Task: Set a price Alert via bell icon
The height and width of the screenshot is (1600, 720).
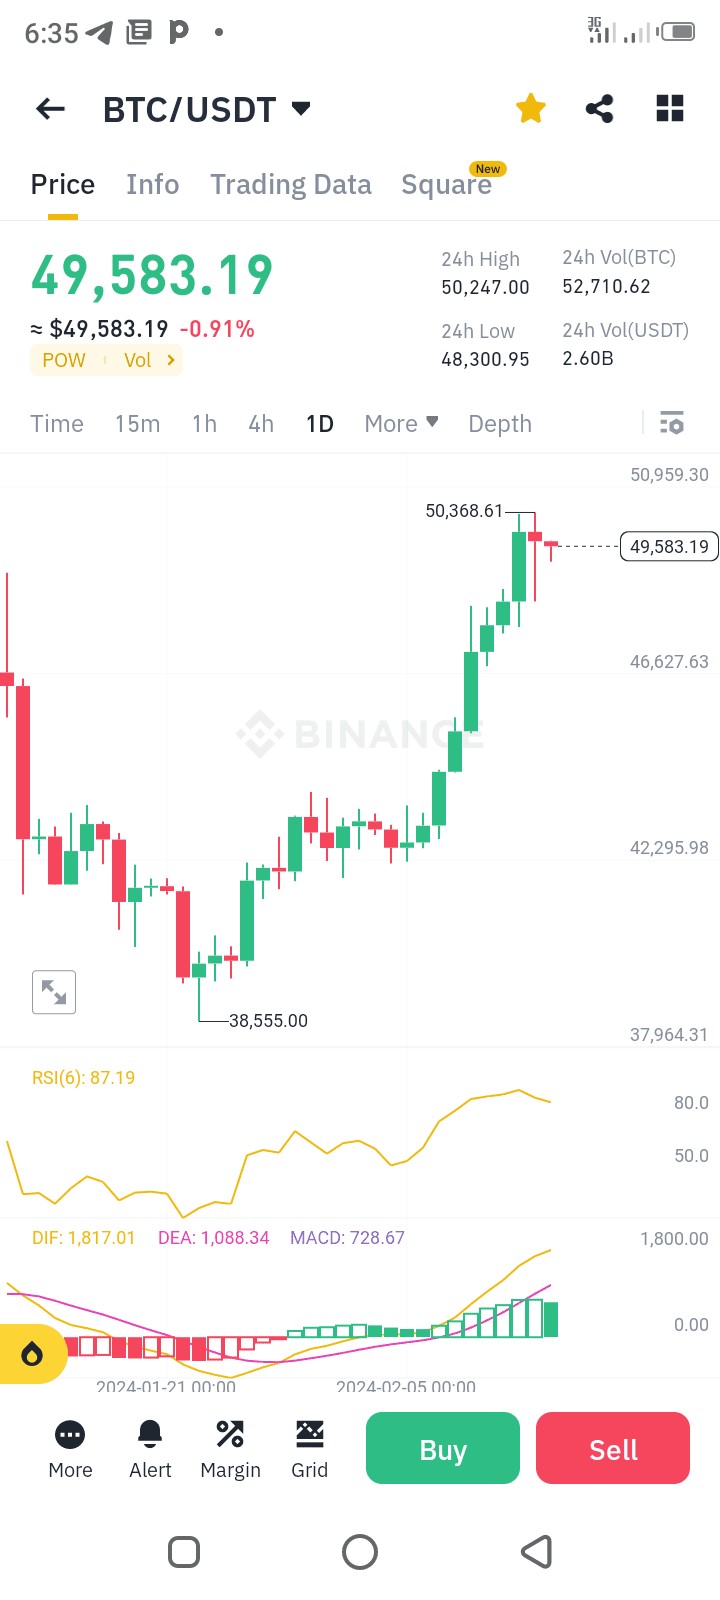Action: (149, 1448)
